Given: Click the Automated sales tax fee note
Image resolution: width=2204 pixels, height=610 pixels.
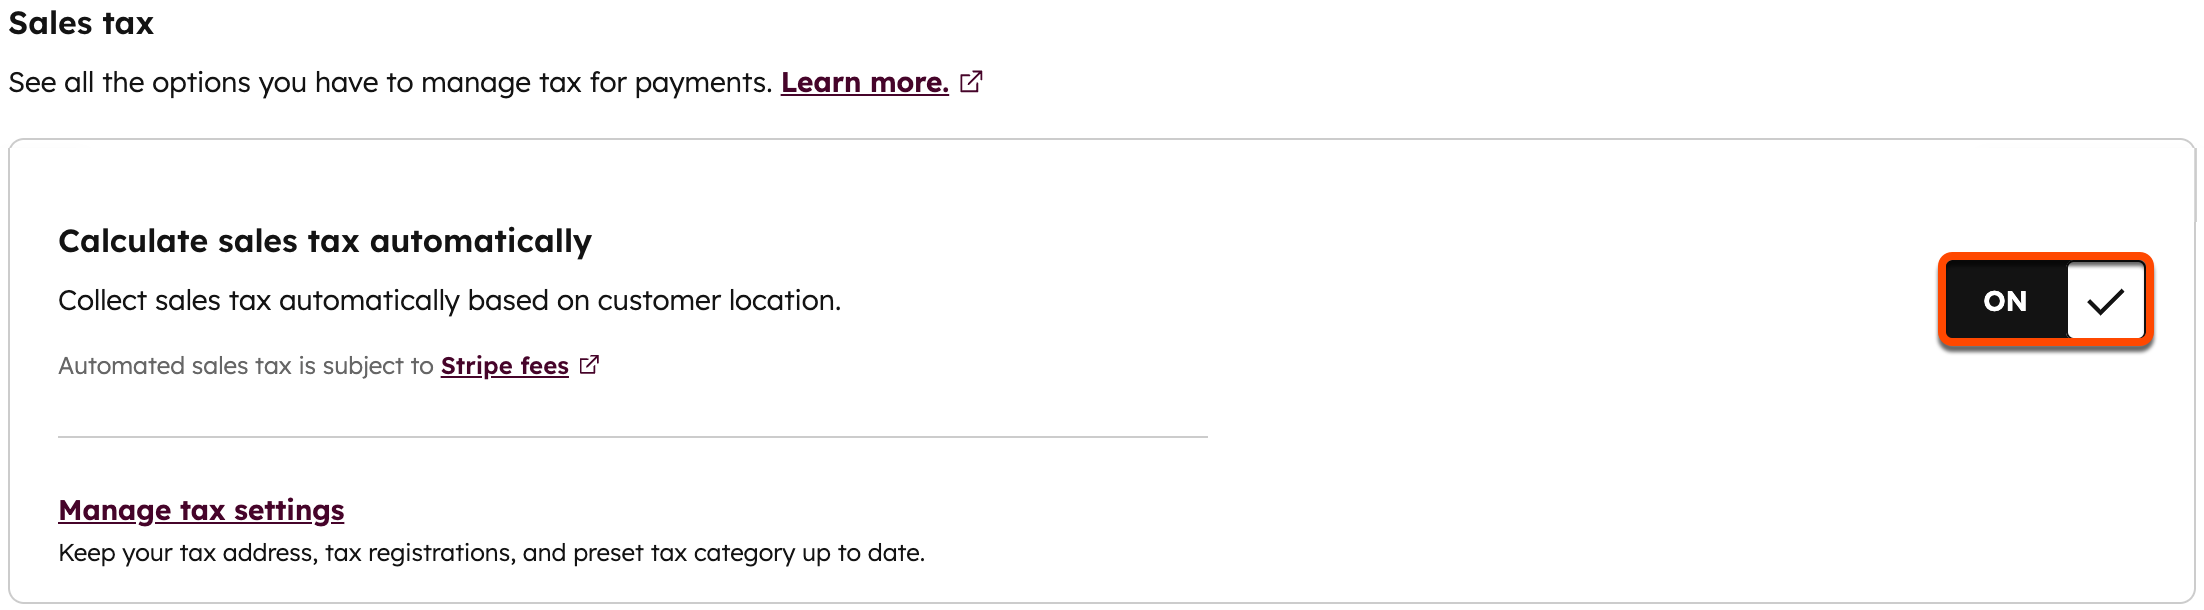Looking at the screenshot, I should click(x=245, y=366).
